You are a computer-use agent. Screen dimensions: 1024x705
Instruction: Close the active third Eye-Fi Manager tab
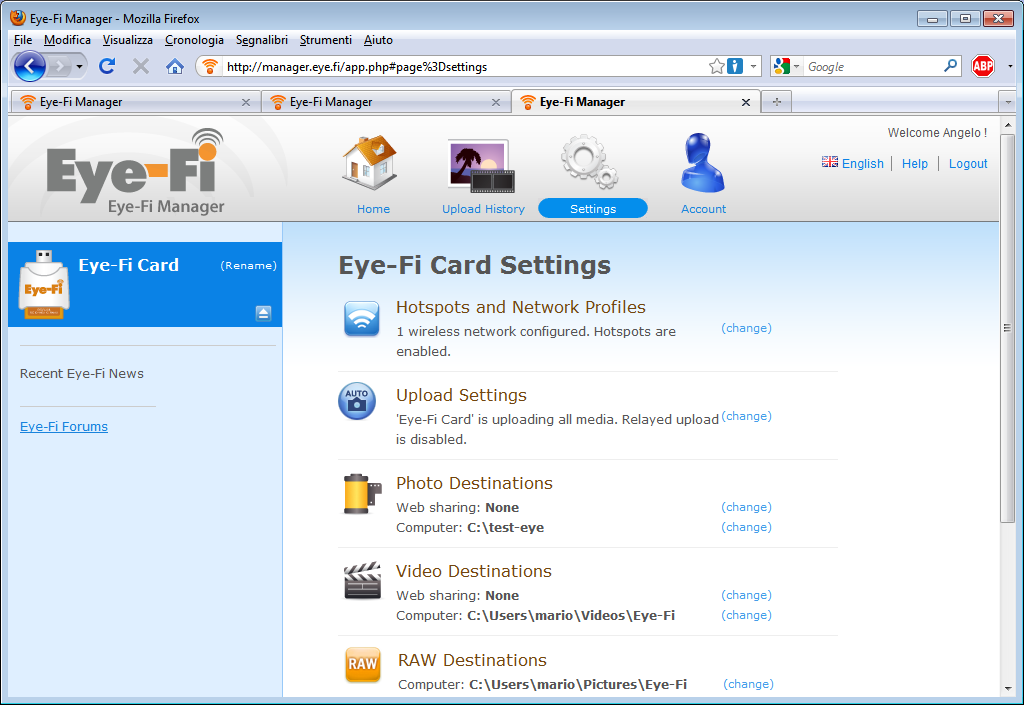click(x=746, y=102)
